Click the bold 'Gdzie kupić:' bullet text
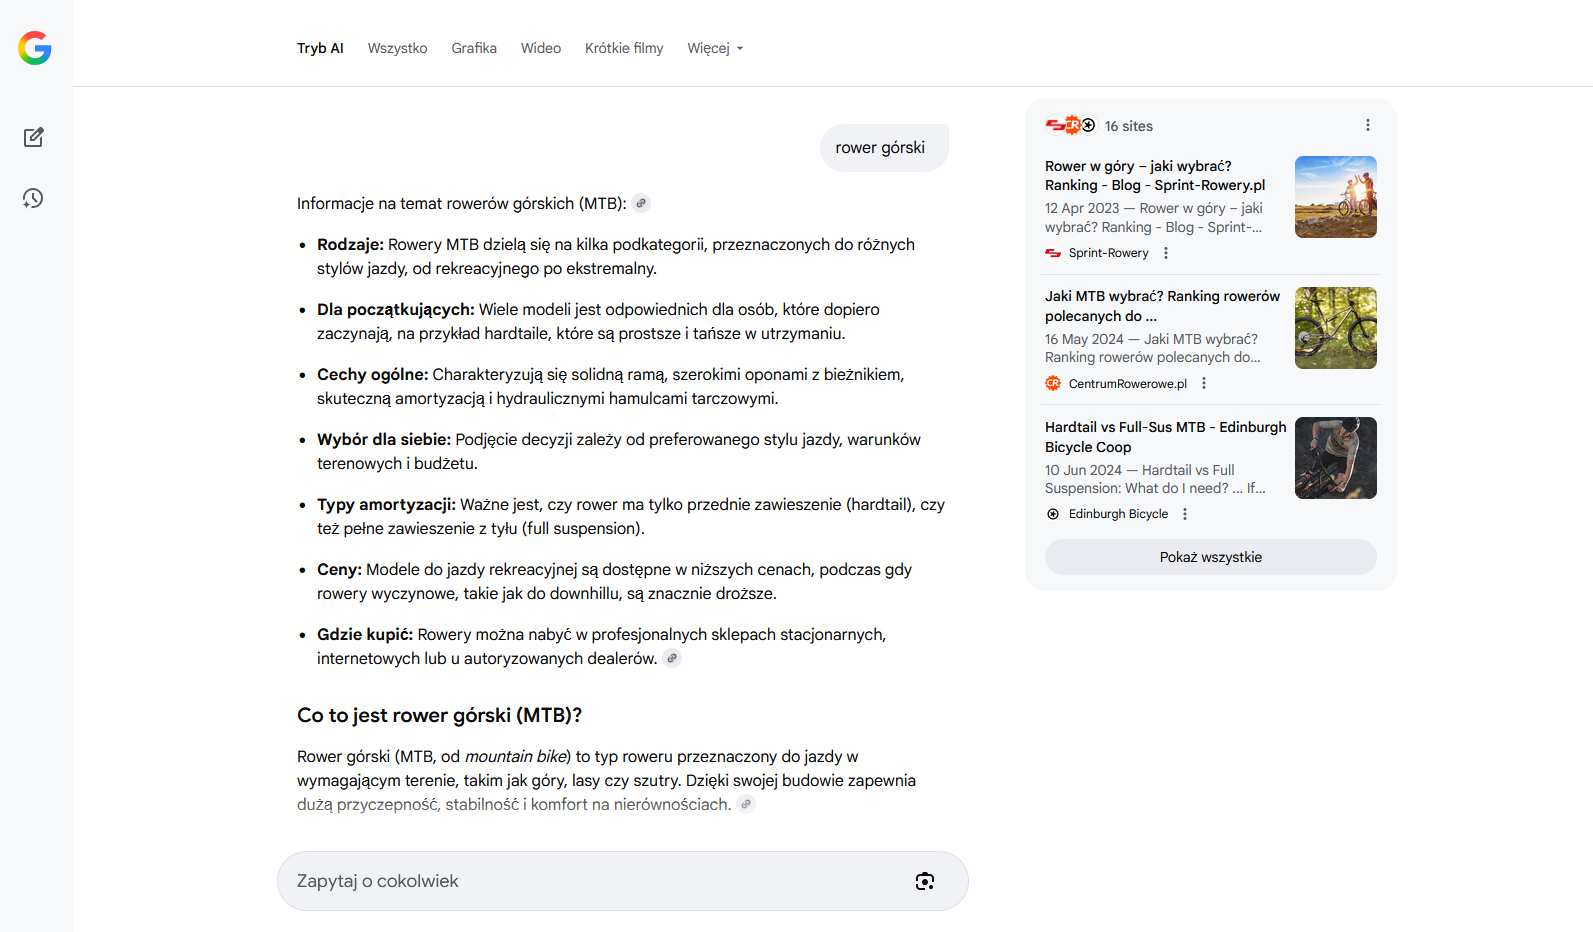Viewport: 1593px width, 932px height. pyautogui.click(x=365, y=634)
